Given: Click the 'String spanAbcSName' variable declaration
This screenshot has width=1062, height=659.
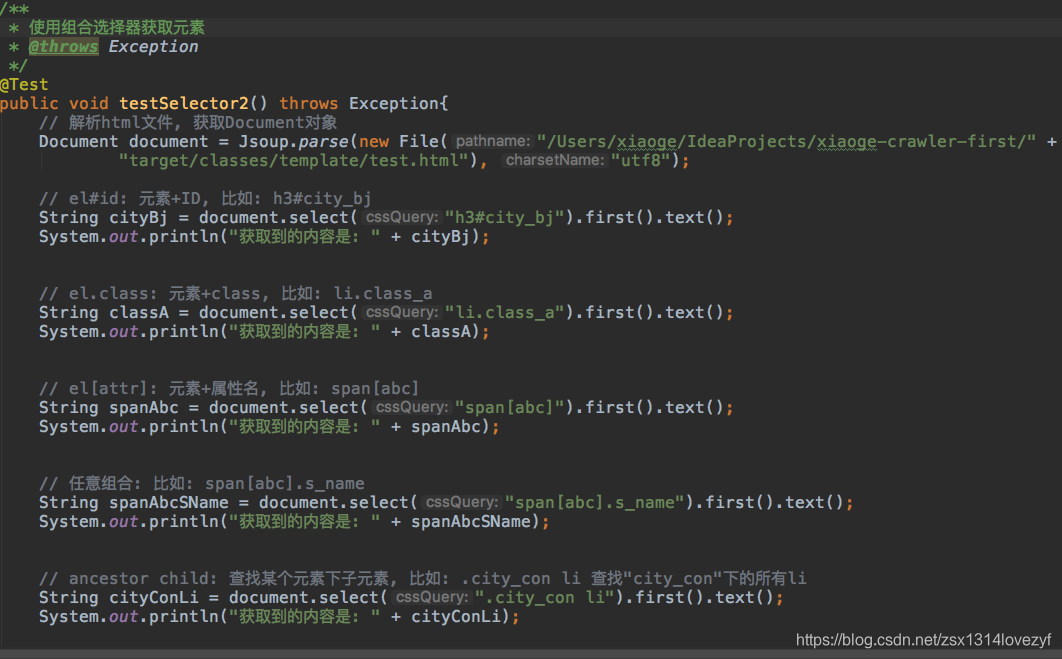Looking at the screenshot, I should (133, 502).
